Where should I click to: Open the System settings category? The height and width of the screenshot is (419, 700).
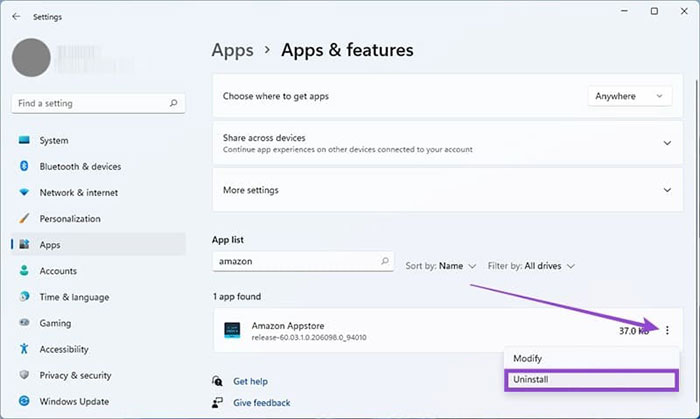tap(54, 141)
